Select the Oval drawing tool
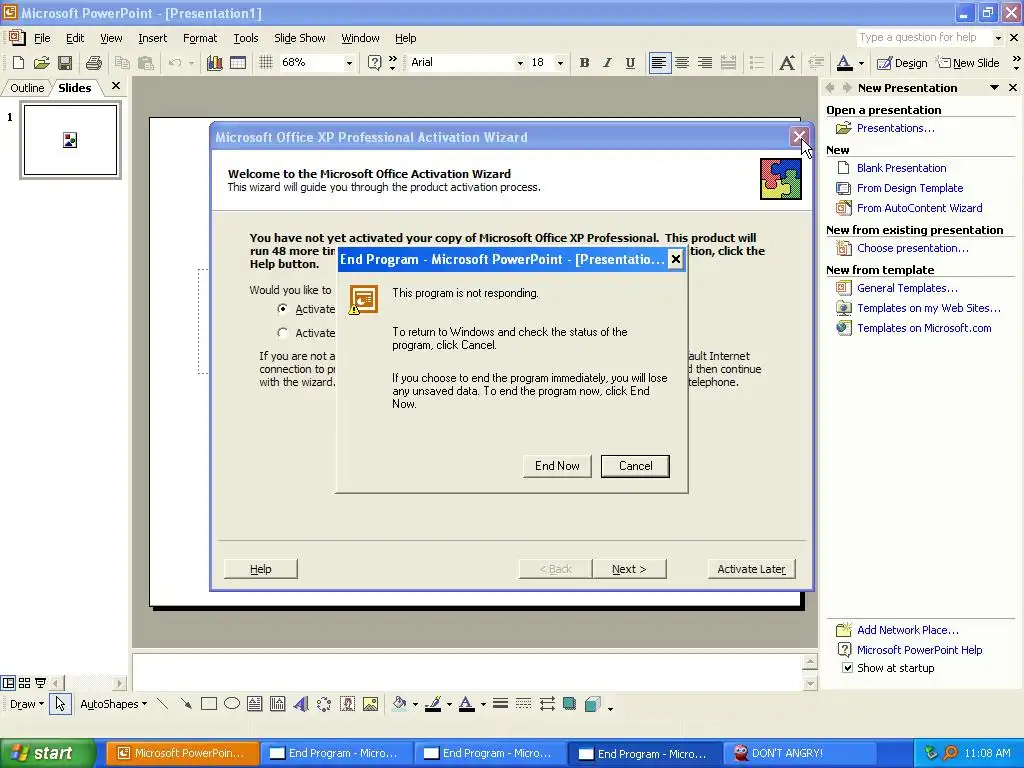The width and height of the screenshot is (1024, 768). pos(232,704)
